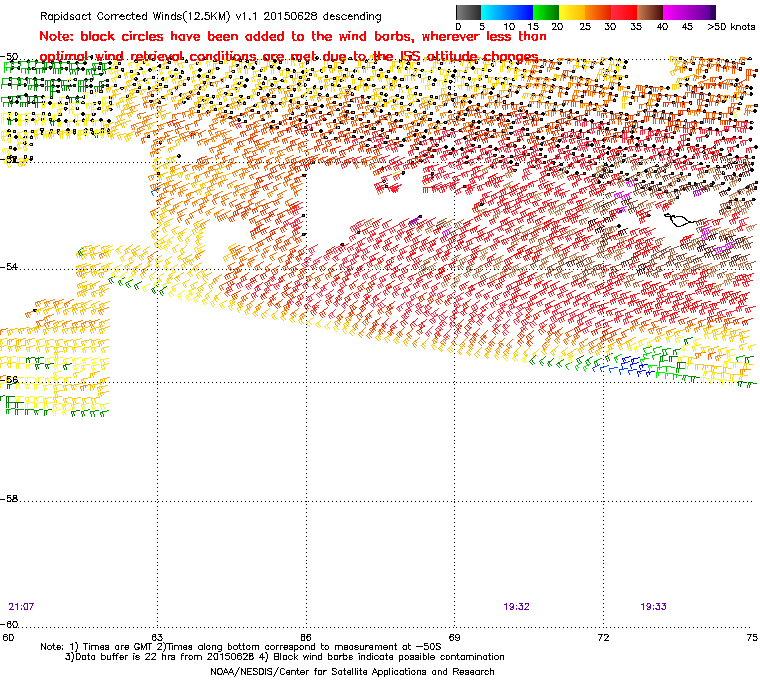Click the red 'Note: black circles' warning line
This screenshot has height=688, width=760.
[x=293, y=36]
